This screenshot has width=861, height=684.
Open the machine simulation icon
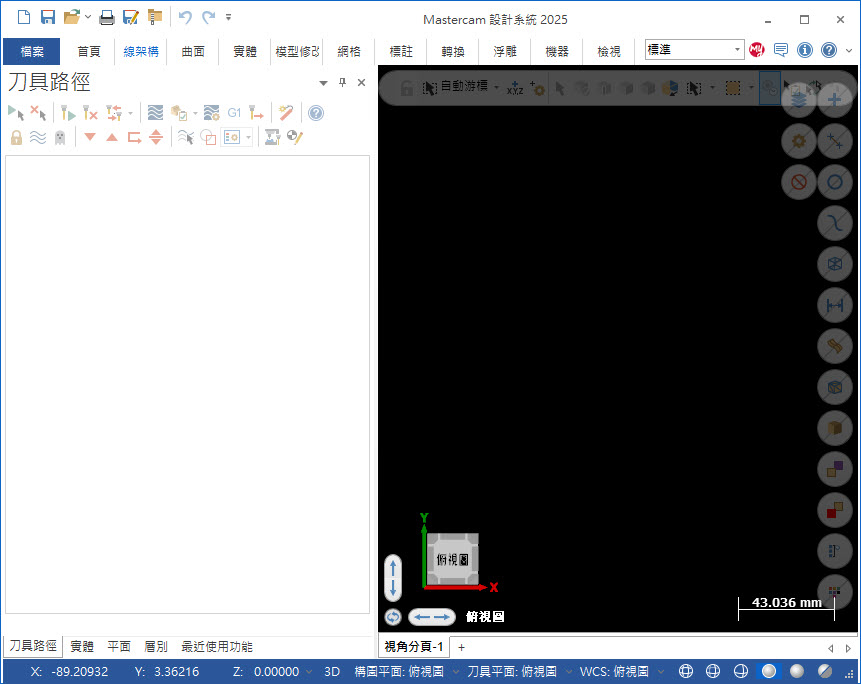point(272,137)
